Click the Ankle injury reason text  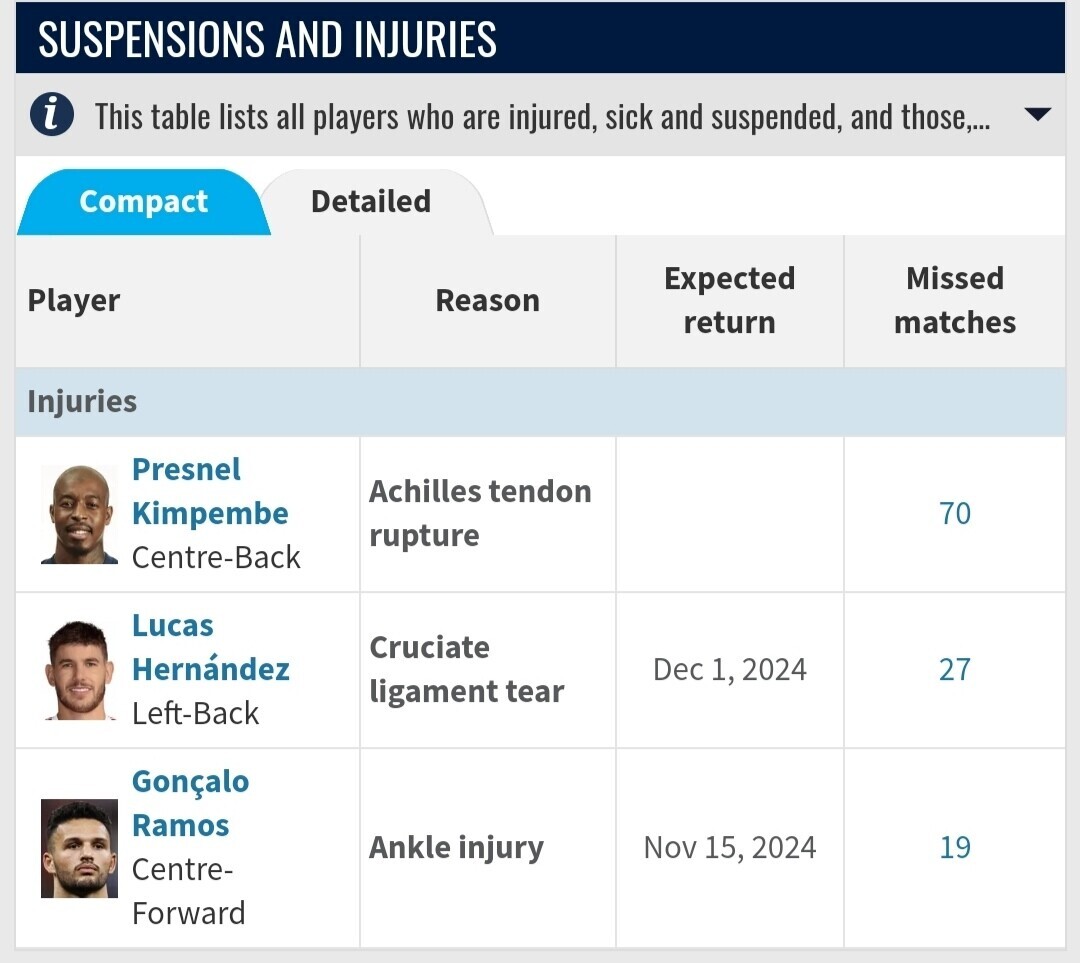tap(457, 847)
